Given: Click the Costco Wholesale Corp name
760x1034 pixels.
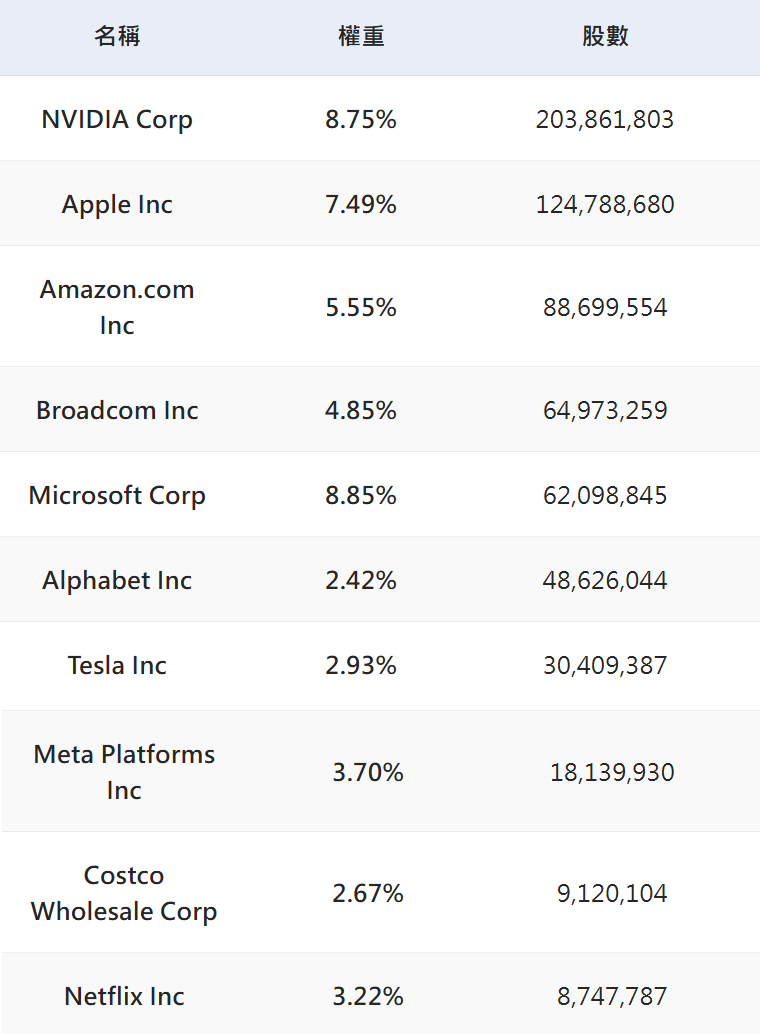Looking at the screenshot, I should pyautogui.click(x=124, y=893).
